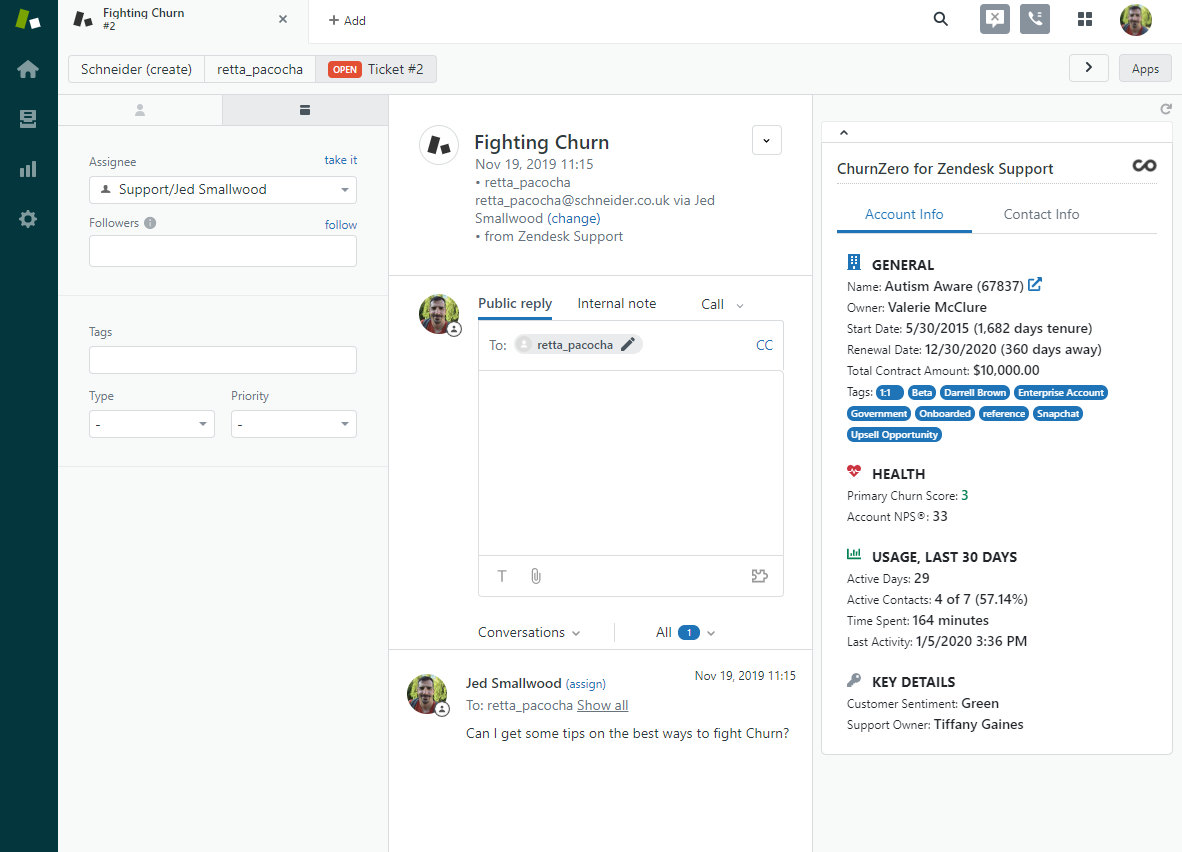Click the Key Details key icon
Image resolution: width=1182 pixels, height=852 pixels.
coord(853,680)
